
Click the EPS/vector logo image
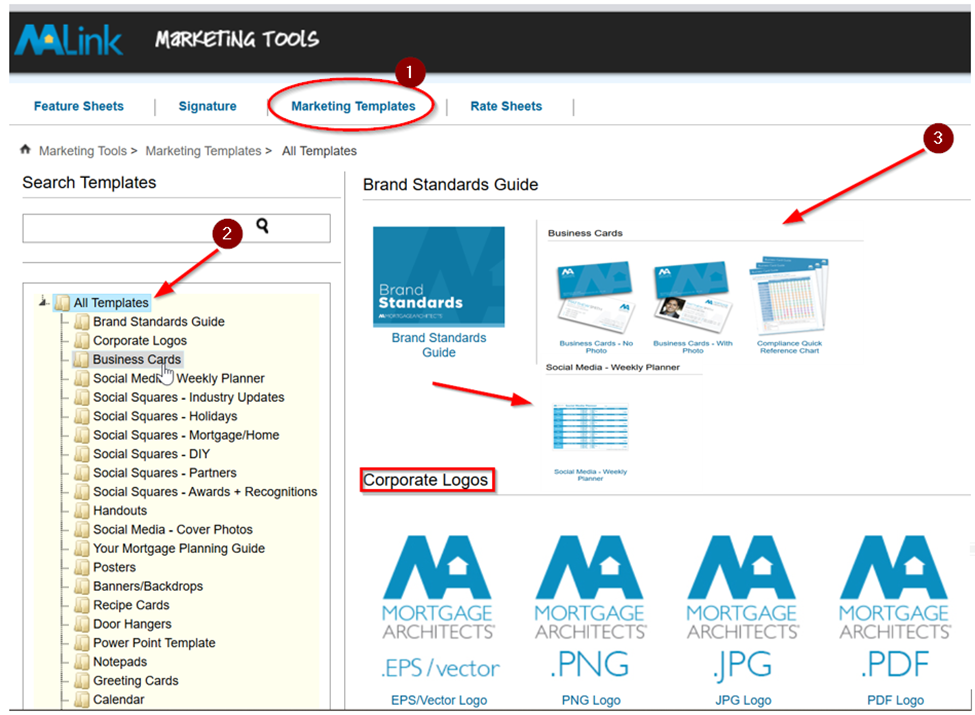[439, 607]
